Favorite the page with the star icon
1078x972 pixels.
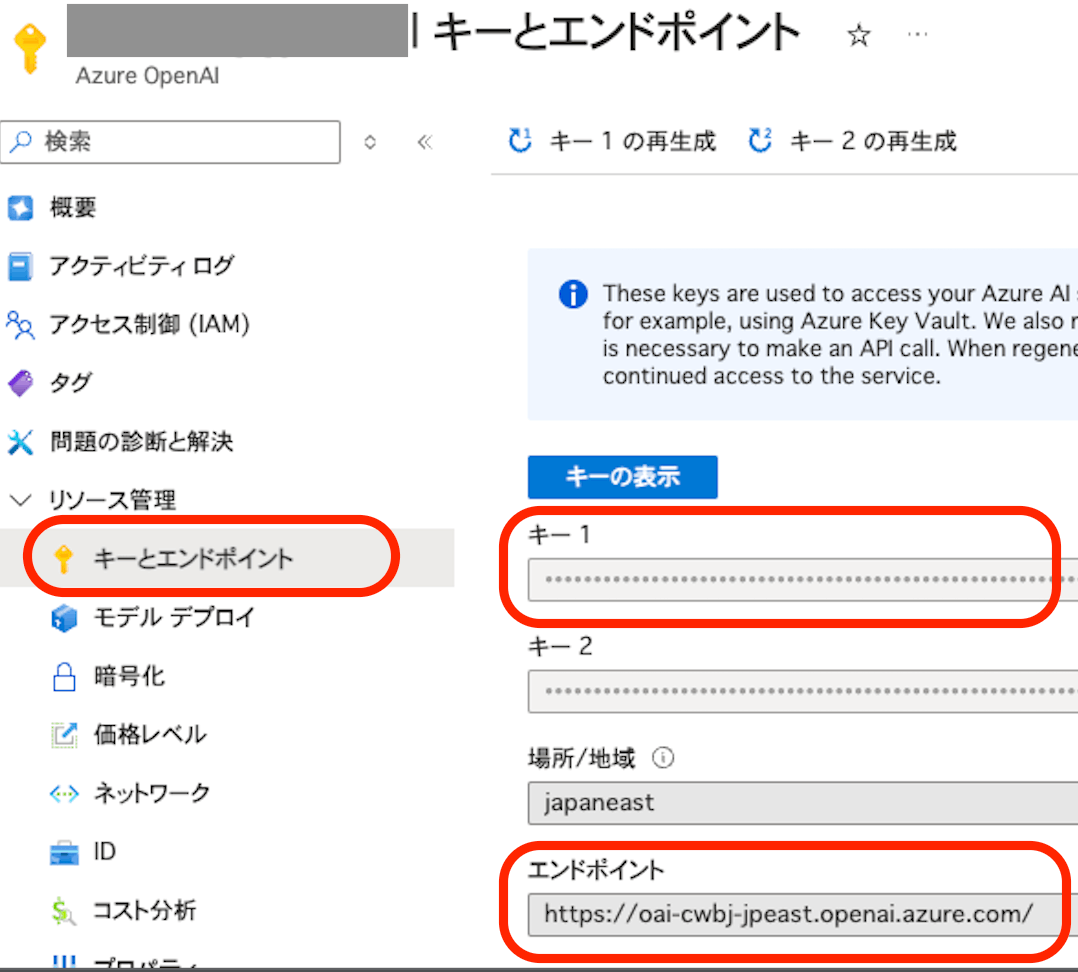coord(858,34)
